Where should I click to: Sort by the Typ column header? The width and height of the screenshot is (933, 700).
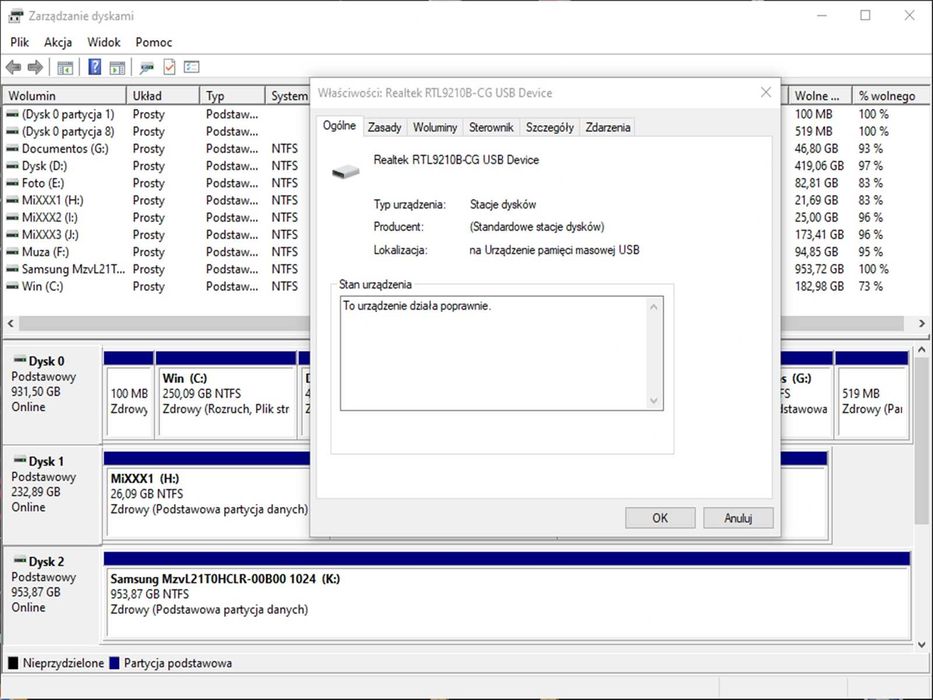pos(232,96)
